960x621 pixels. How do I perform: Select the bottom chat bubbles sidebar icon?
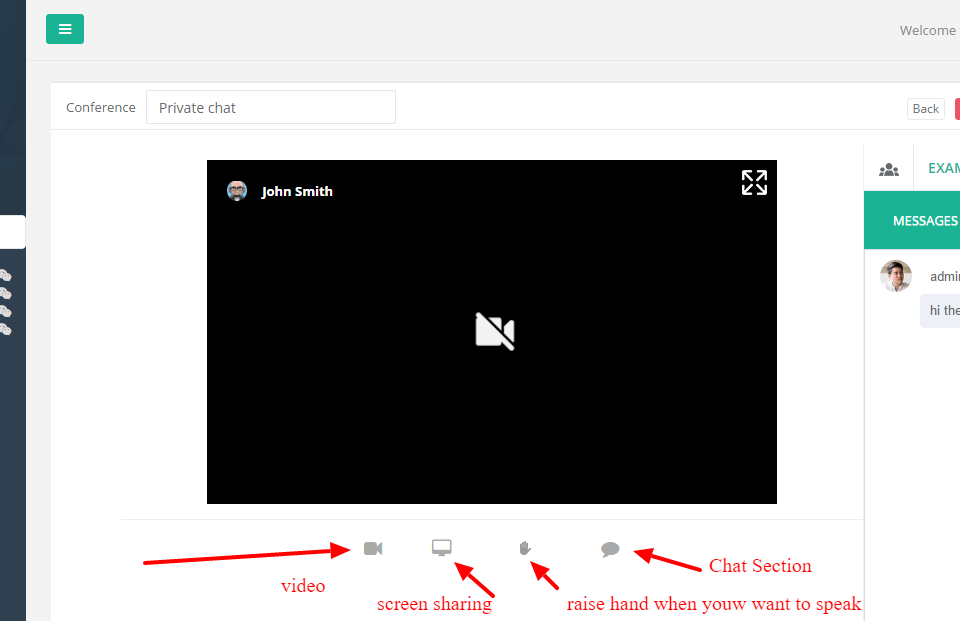coord(5,329)
